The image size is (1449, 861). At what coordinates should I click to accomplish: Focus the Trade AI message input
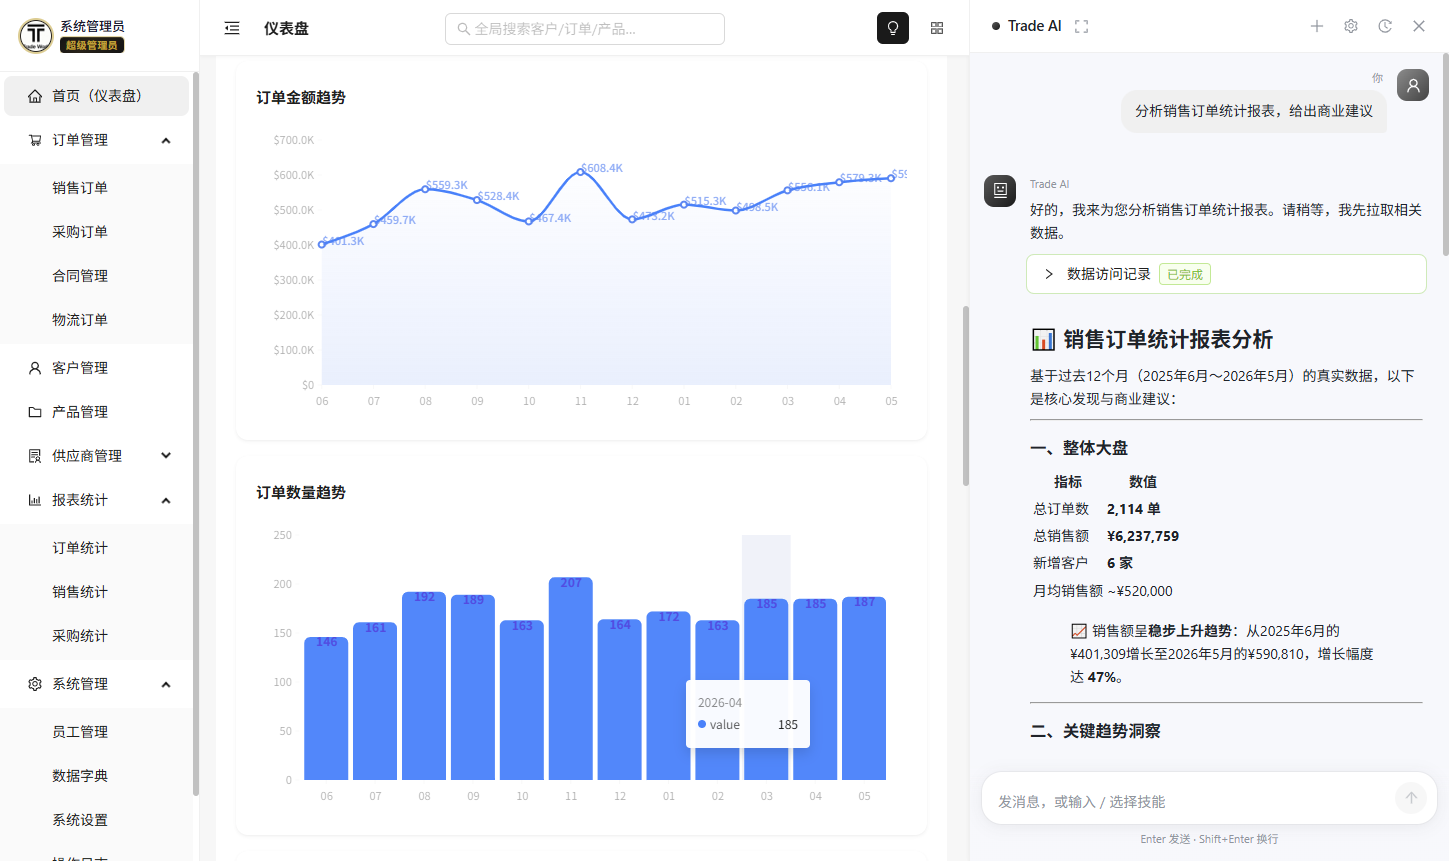1190,801
